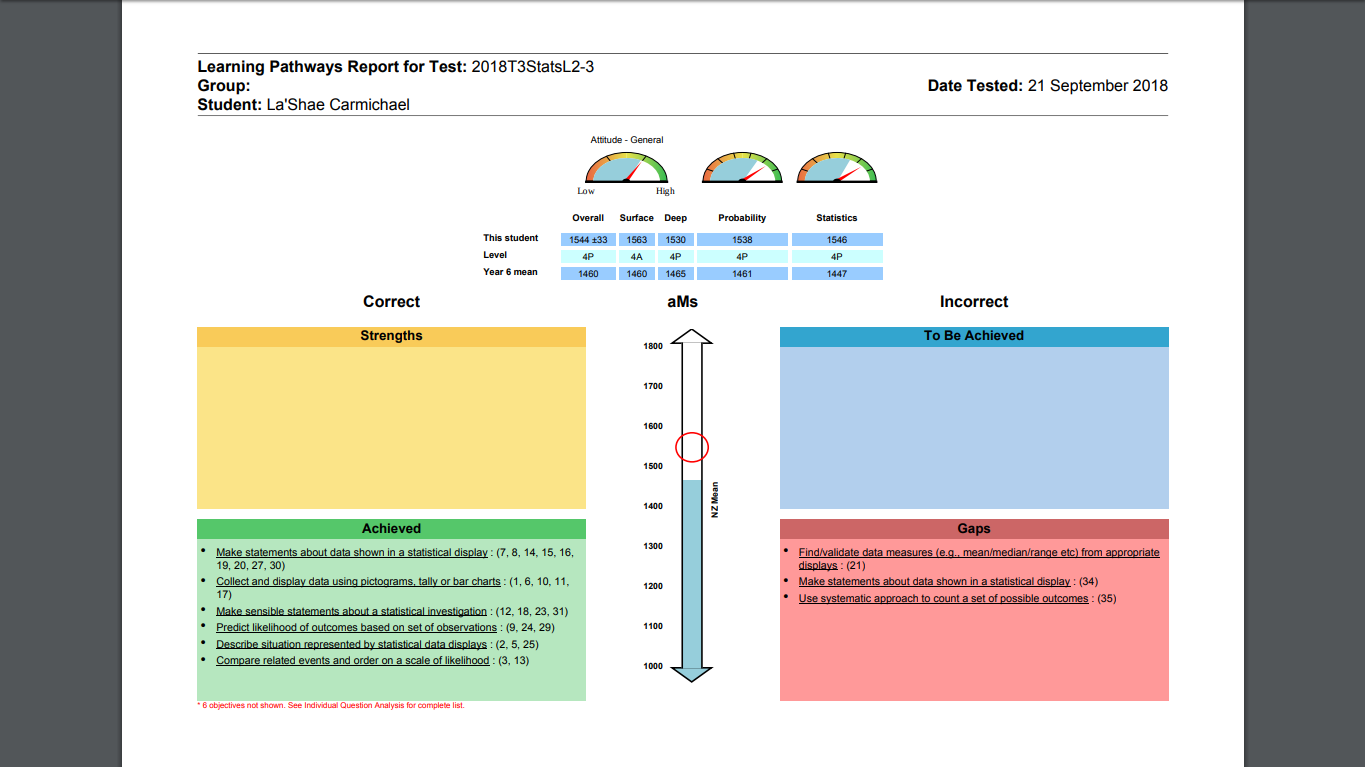Select the Surface score cell 1563

[637, 240]
